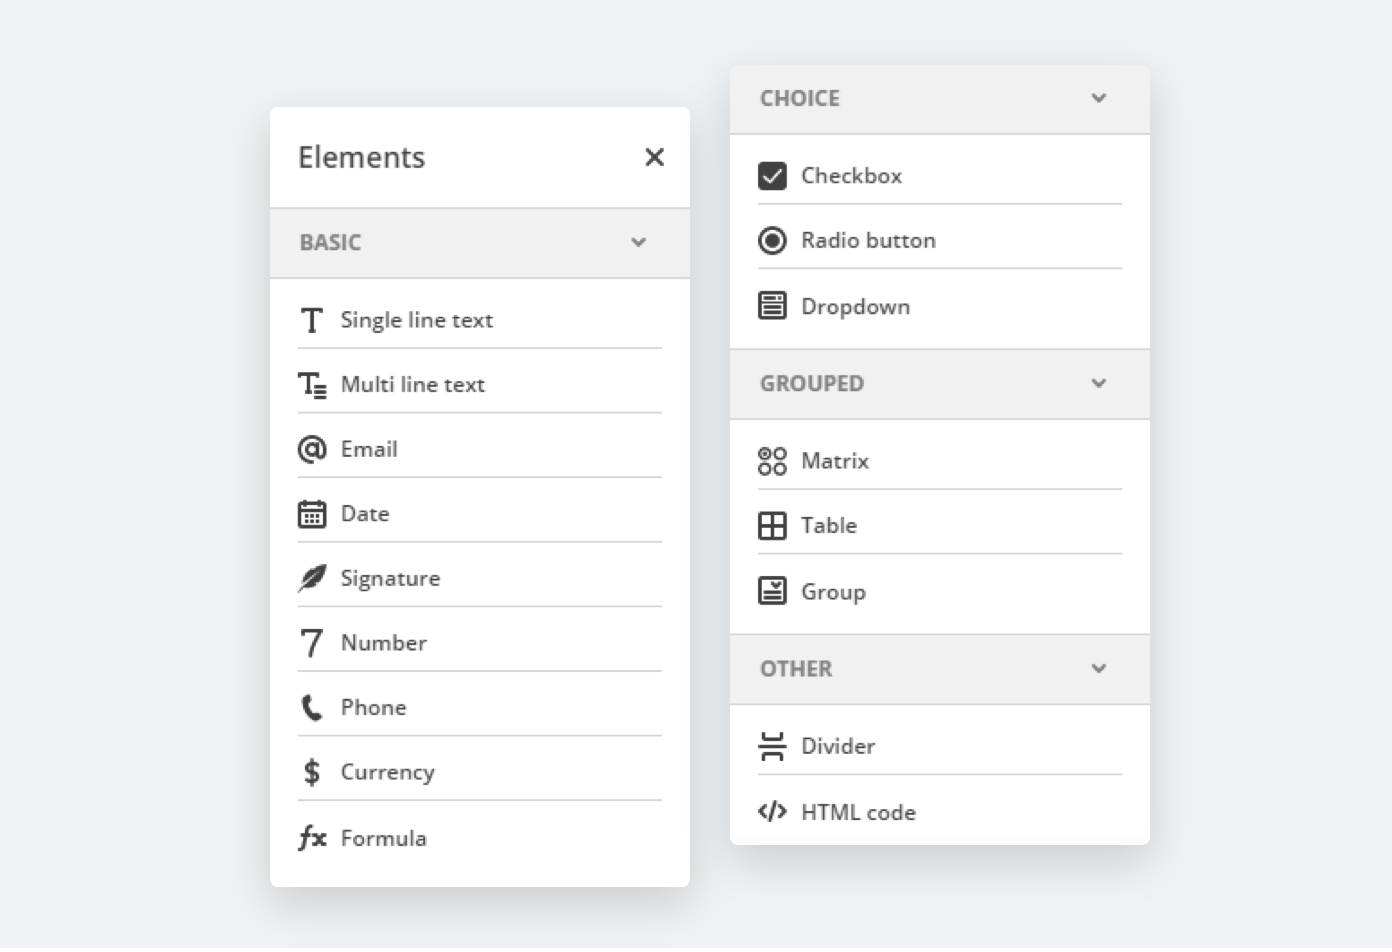Collapse the CHOICE section chevron
1392x952 pixels.
1099,98
